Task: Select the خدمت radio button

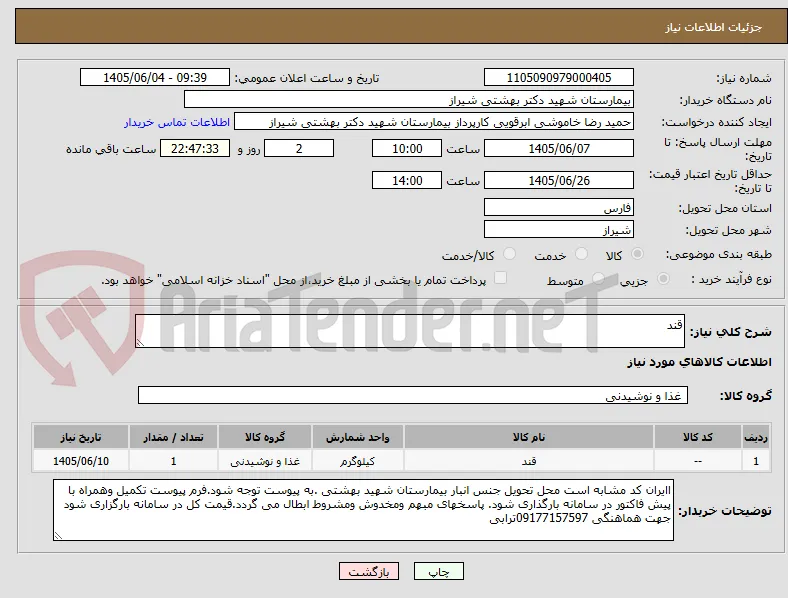Action: pos(581,254)
